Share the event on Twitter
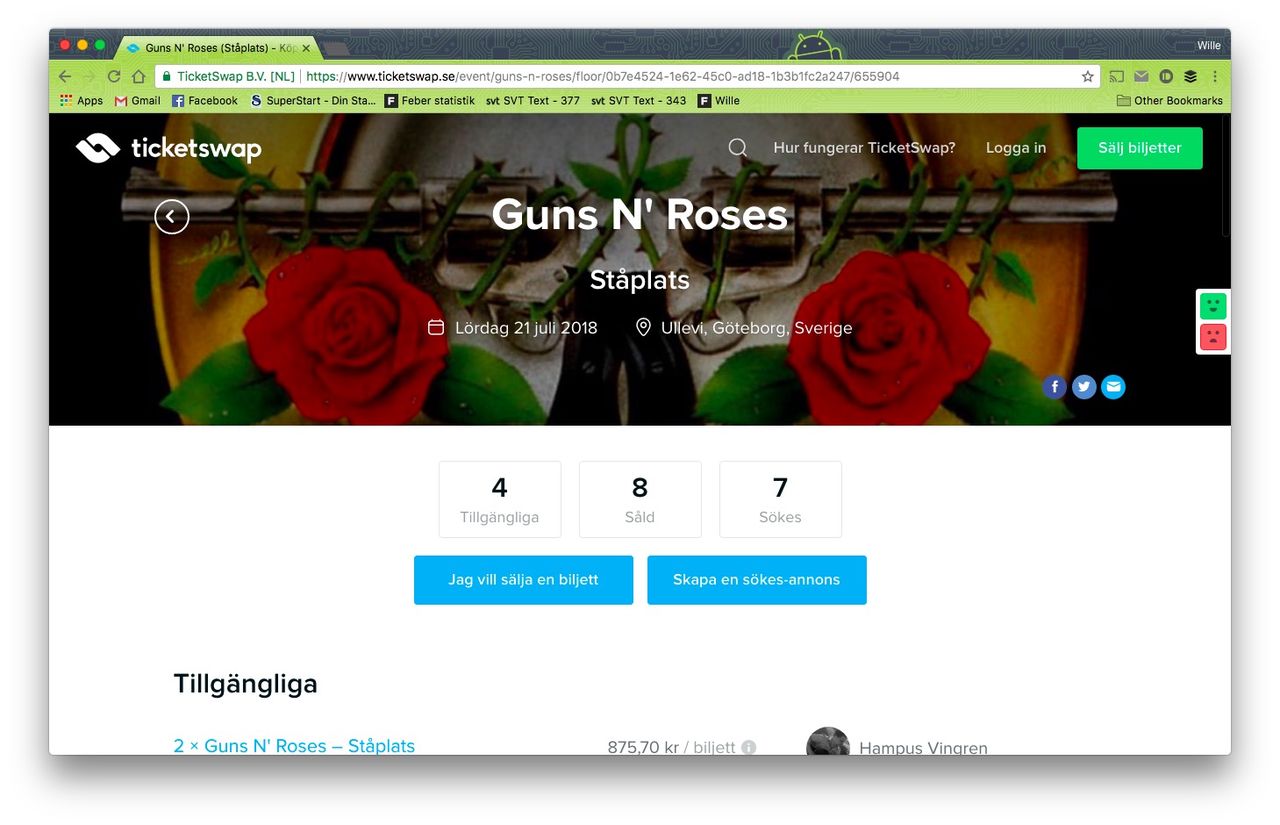The width and height of the screenshot is (1280, 825). click(x=1084, y=387)
